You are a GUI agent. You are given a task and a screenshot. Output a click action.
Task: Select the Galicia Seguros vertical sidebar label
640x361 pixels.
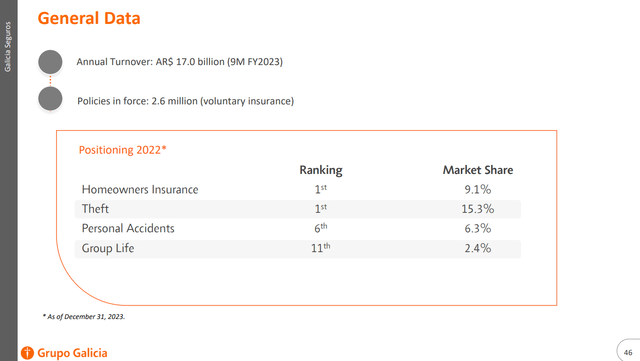click(x=8, y=47)
